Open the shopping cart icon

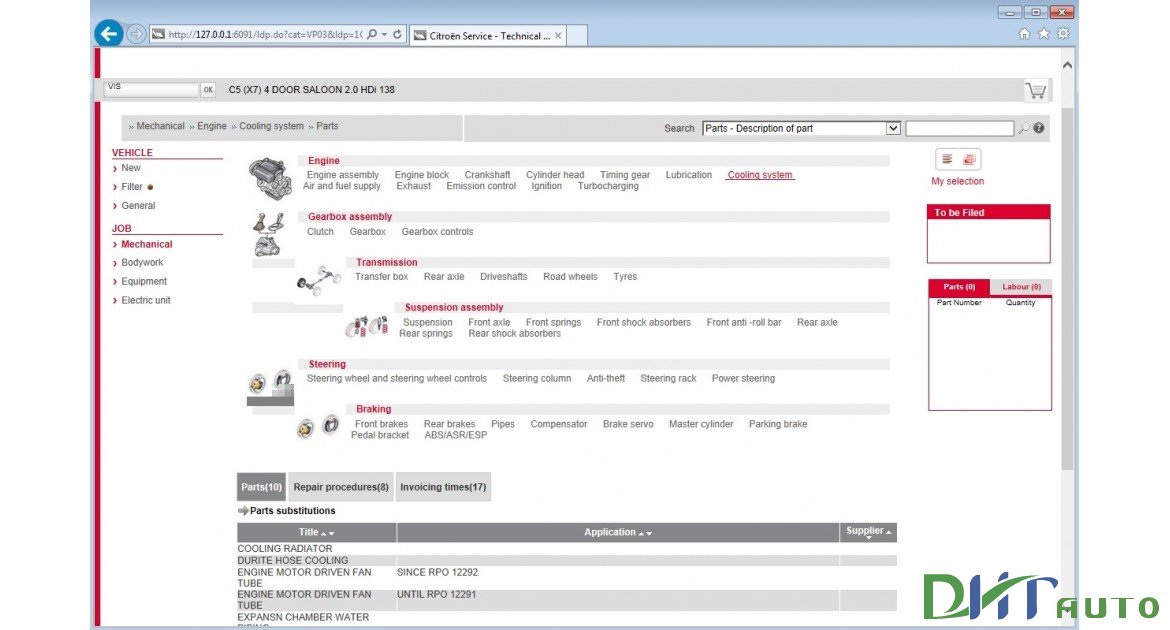coord(1036,90)
